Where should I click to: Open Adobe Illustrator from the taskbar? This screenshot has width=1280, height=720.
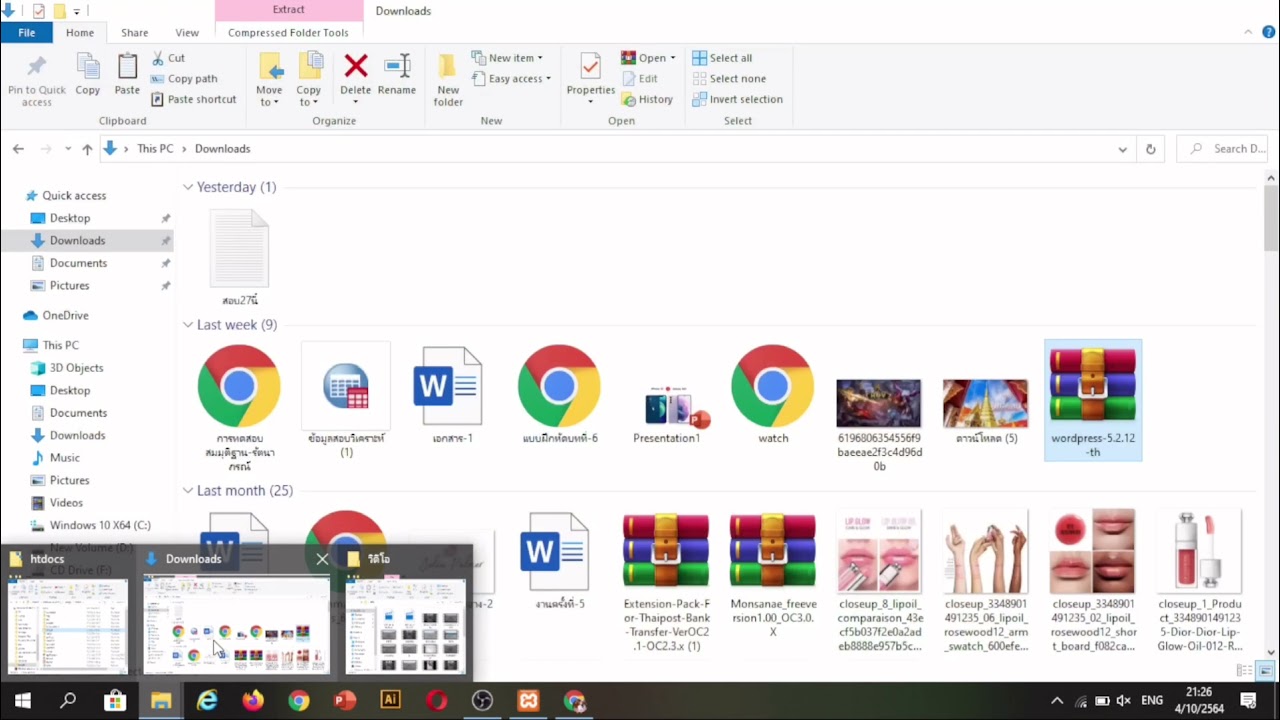(x=391, y=700)
